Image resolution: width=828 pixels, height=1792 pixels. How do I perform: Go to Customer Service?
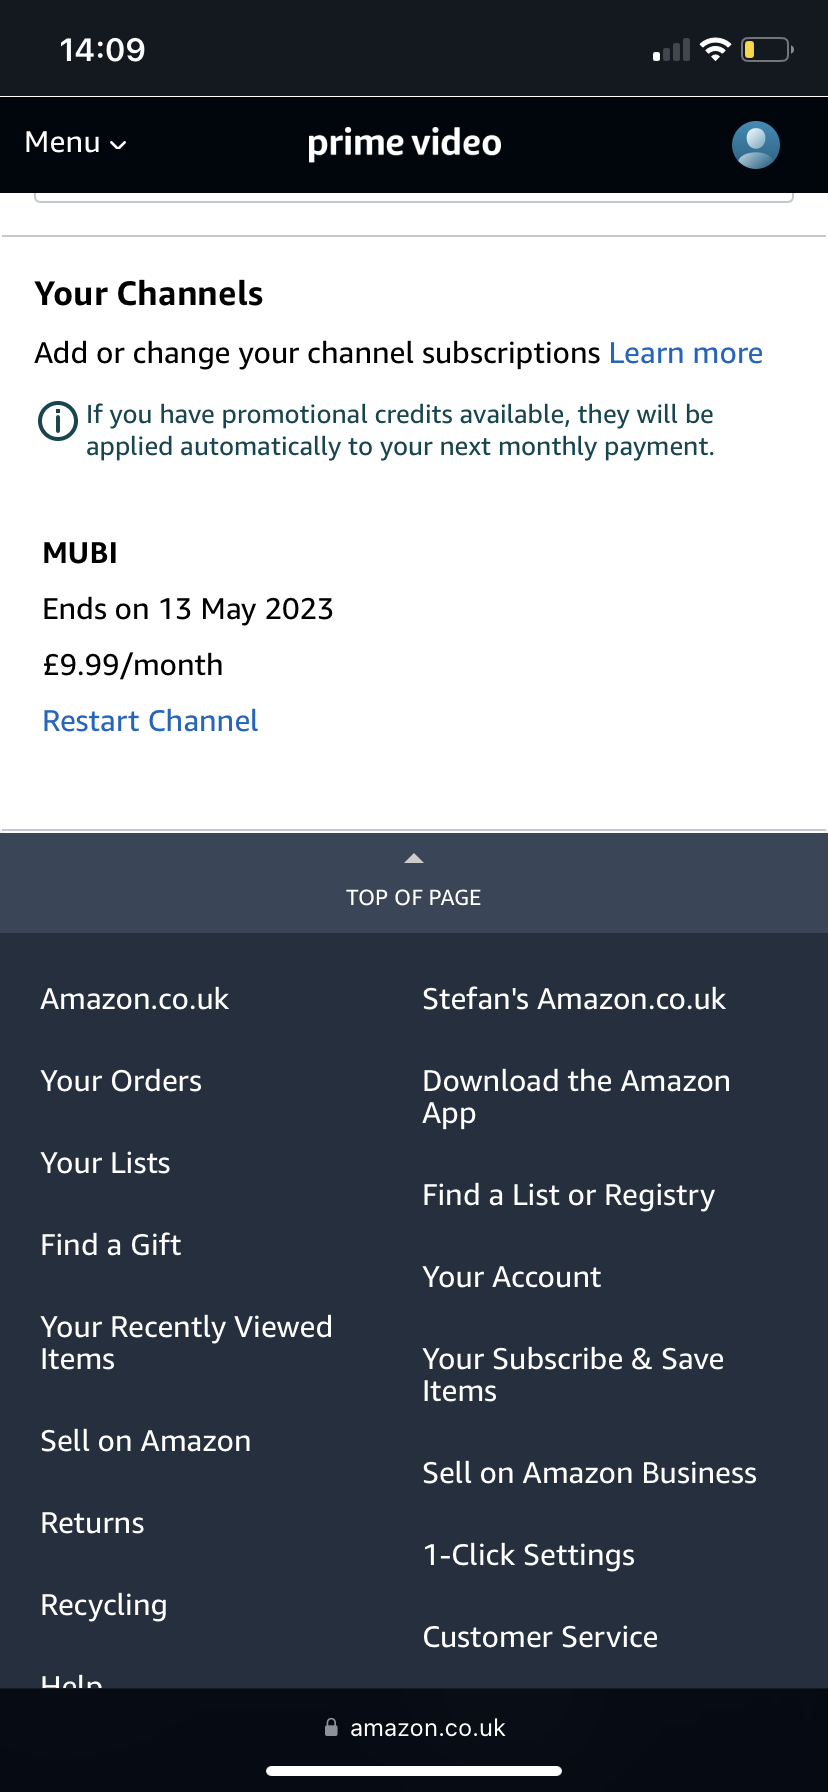(x=540, y=1637)
